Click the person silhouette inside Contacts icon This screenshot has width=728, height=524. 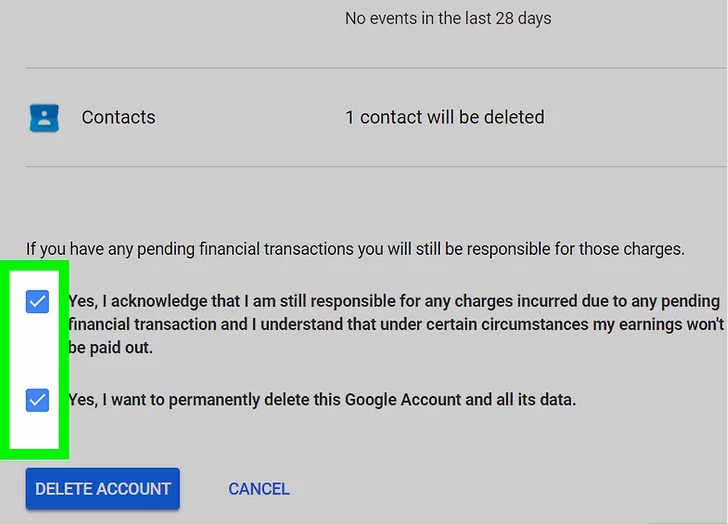pyautogui.click(x=44, y=117)
